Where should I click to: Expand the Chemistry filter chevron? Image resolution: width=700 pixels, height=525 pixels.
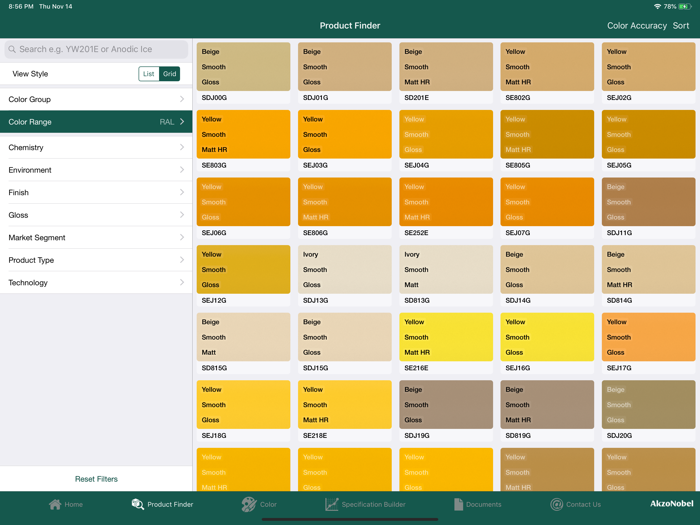182,147
